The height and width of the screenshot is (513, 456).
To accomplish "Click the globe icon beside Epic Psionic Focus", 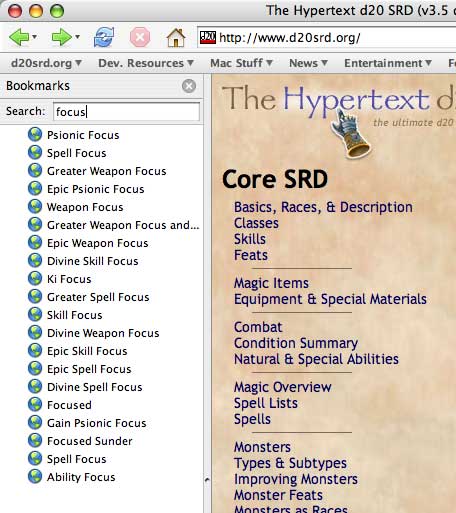I will (35, 189).
